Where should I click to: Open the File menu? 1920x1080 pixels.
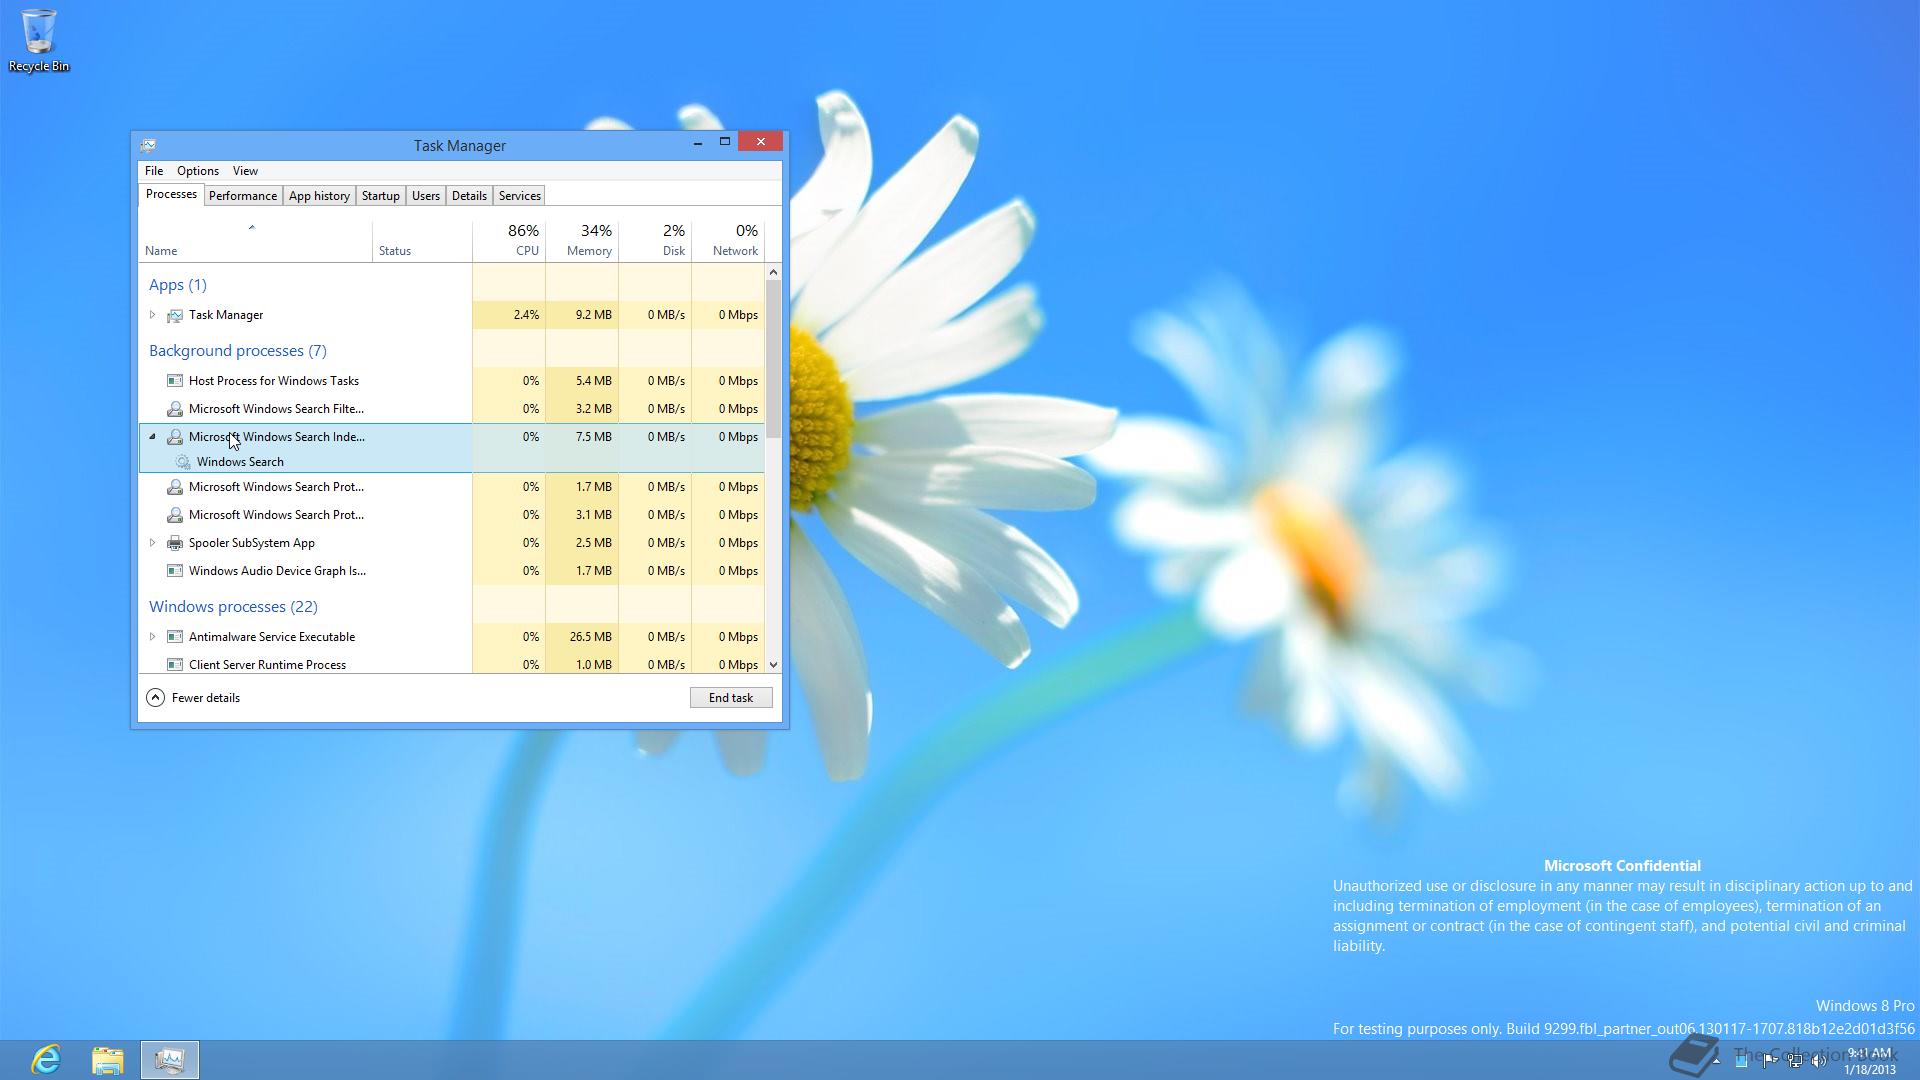154,171
